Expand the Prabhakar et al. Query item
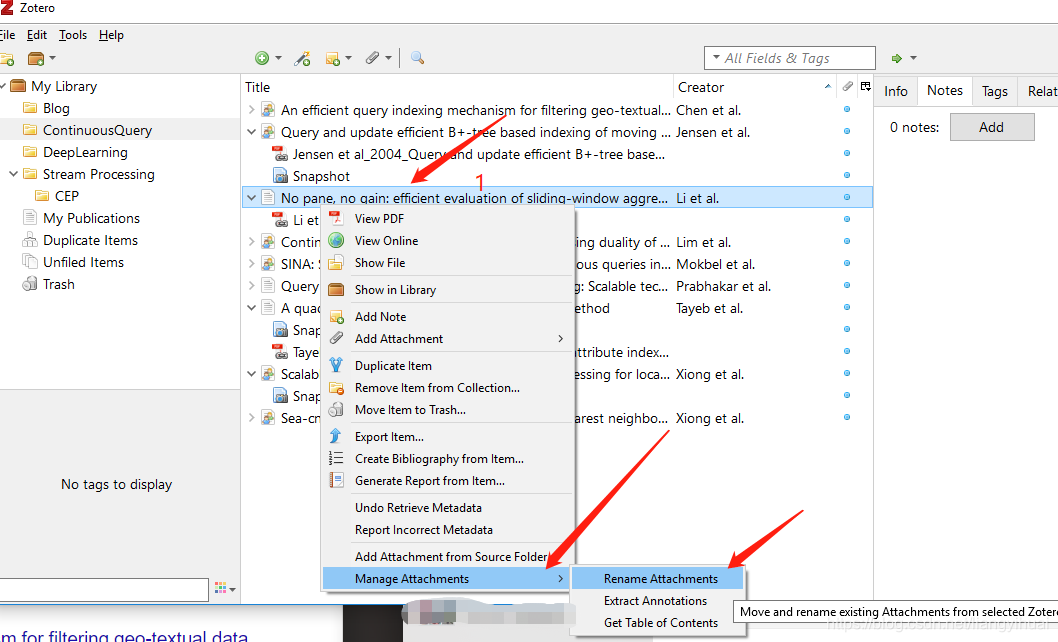Image resolution: width=1058 pixels, height=642 pixels. (x=251, y=286)
